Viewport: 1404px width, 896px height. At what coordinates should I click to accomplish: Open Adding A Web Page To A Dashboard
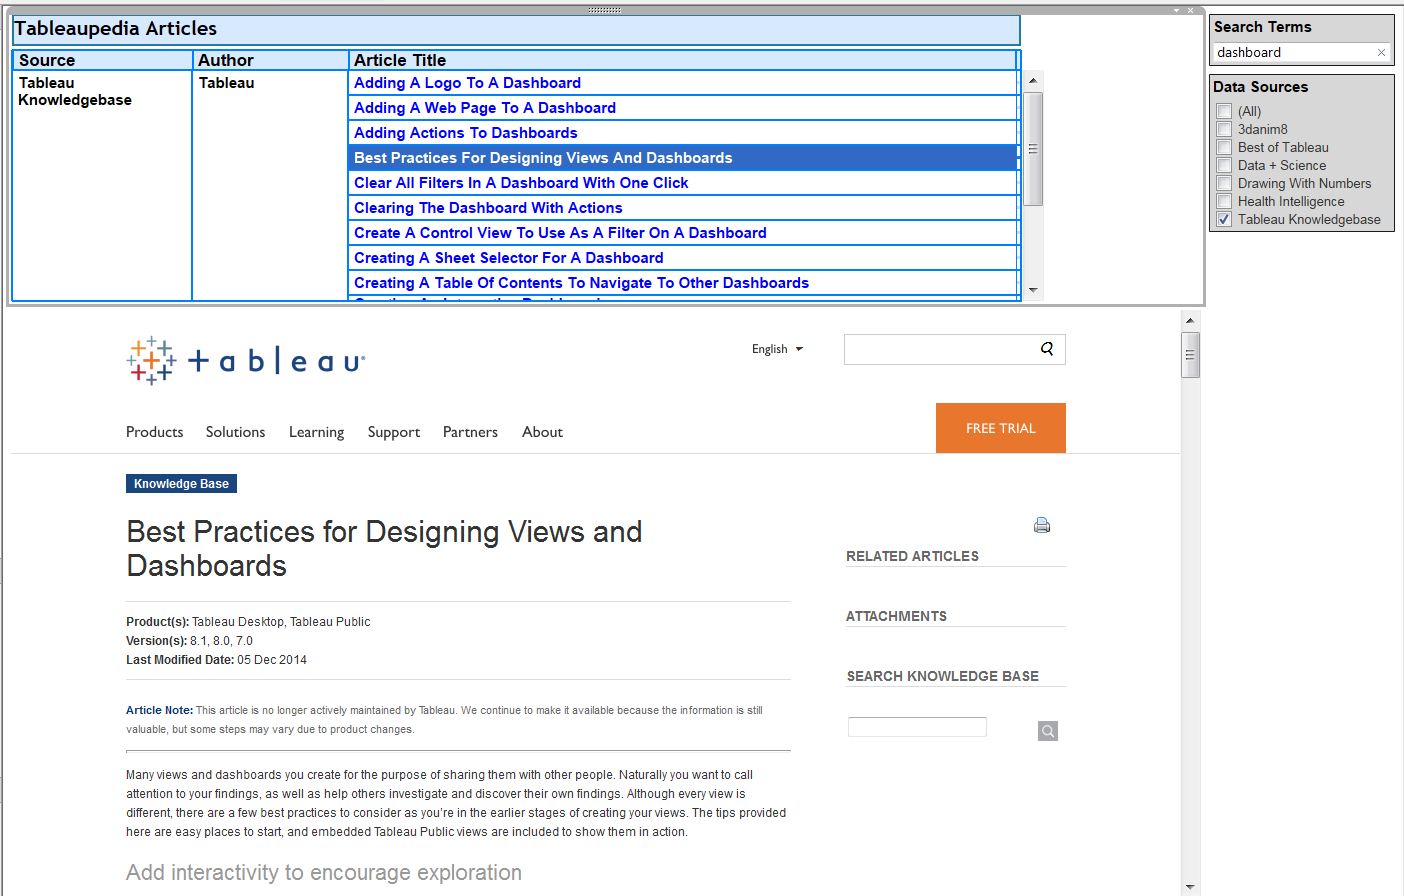point(485,108)
